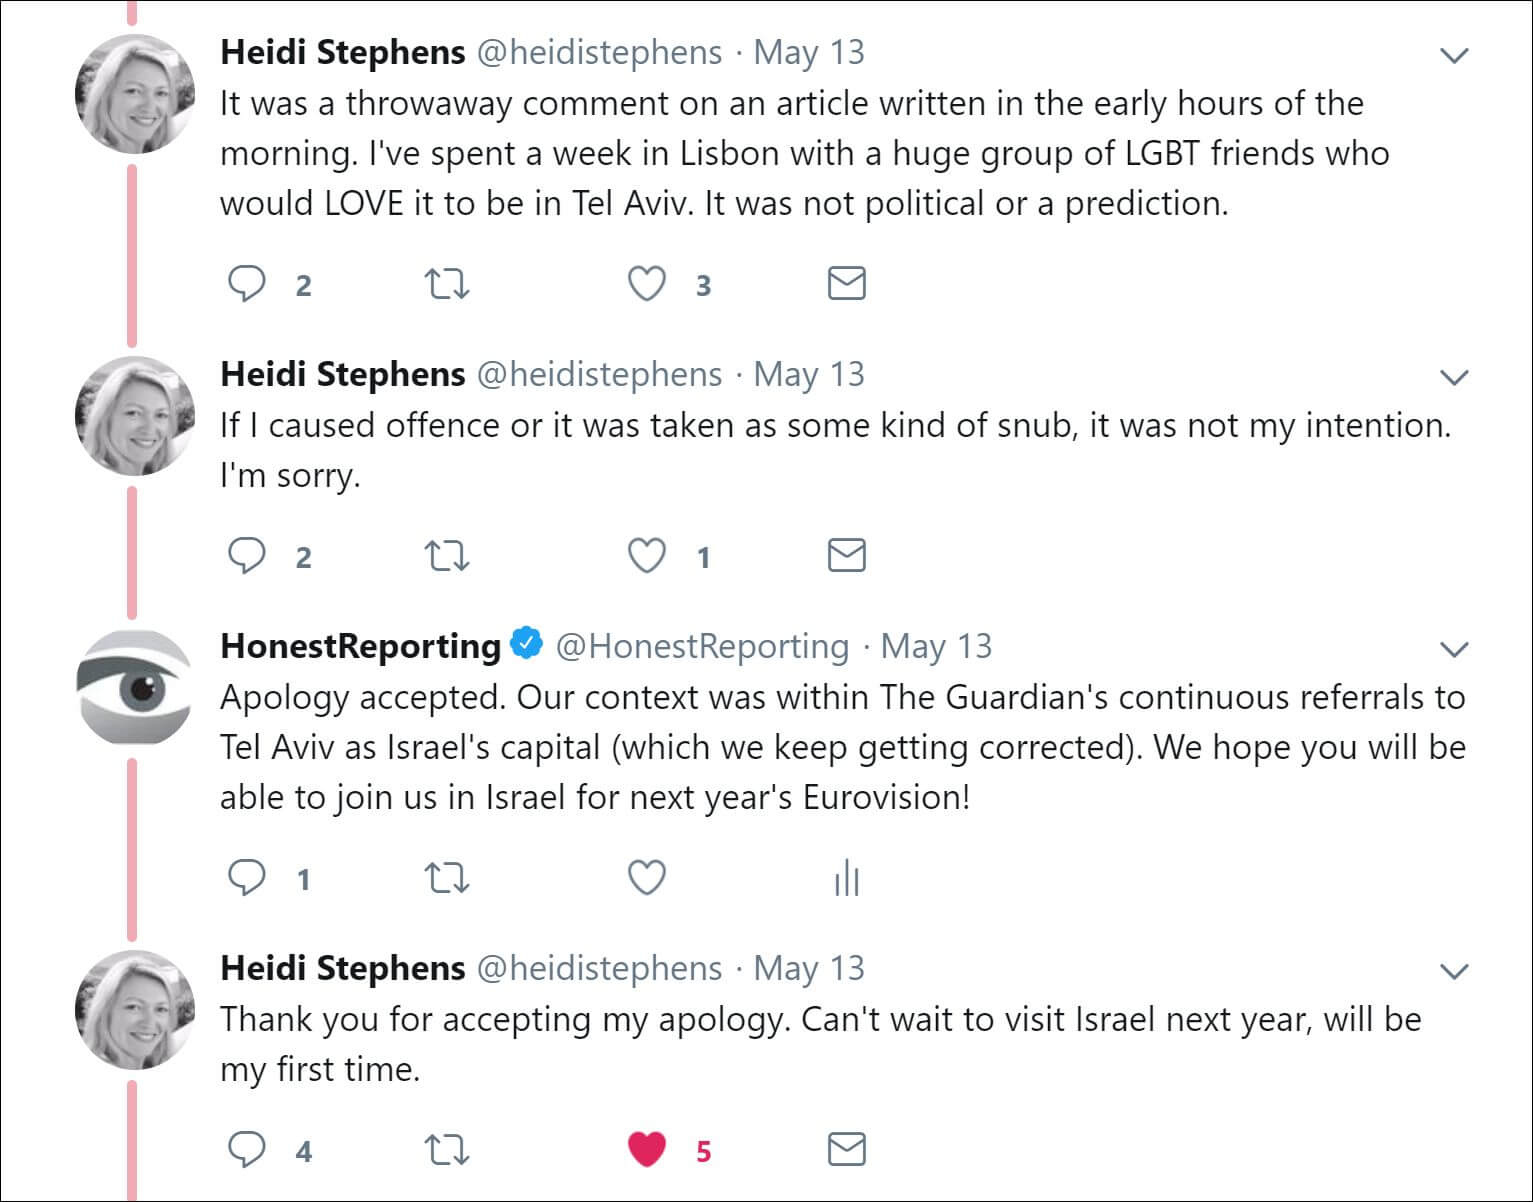Share the 'Thank you for accepting' tweet by message
Screen dimensions: 1533x1202
(846, 1150)
